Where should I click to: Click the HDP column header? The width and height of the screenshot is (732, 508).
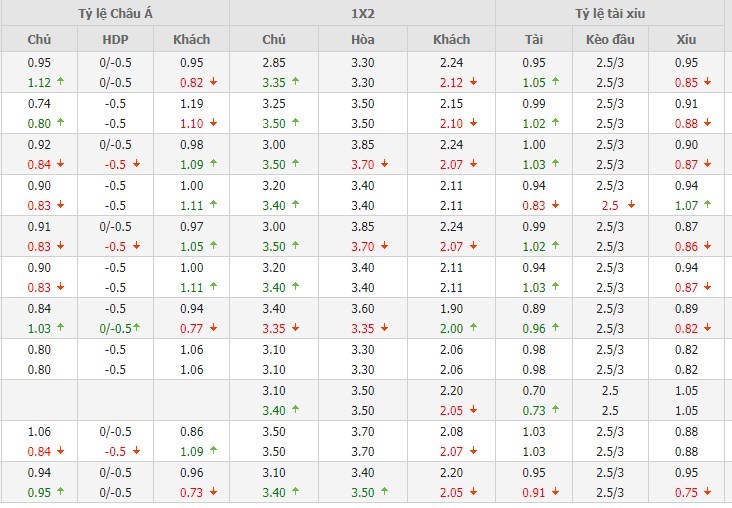pos(116,39)
